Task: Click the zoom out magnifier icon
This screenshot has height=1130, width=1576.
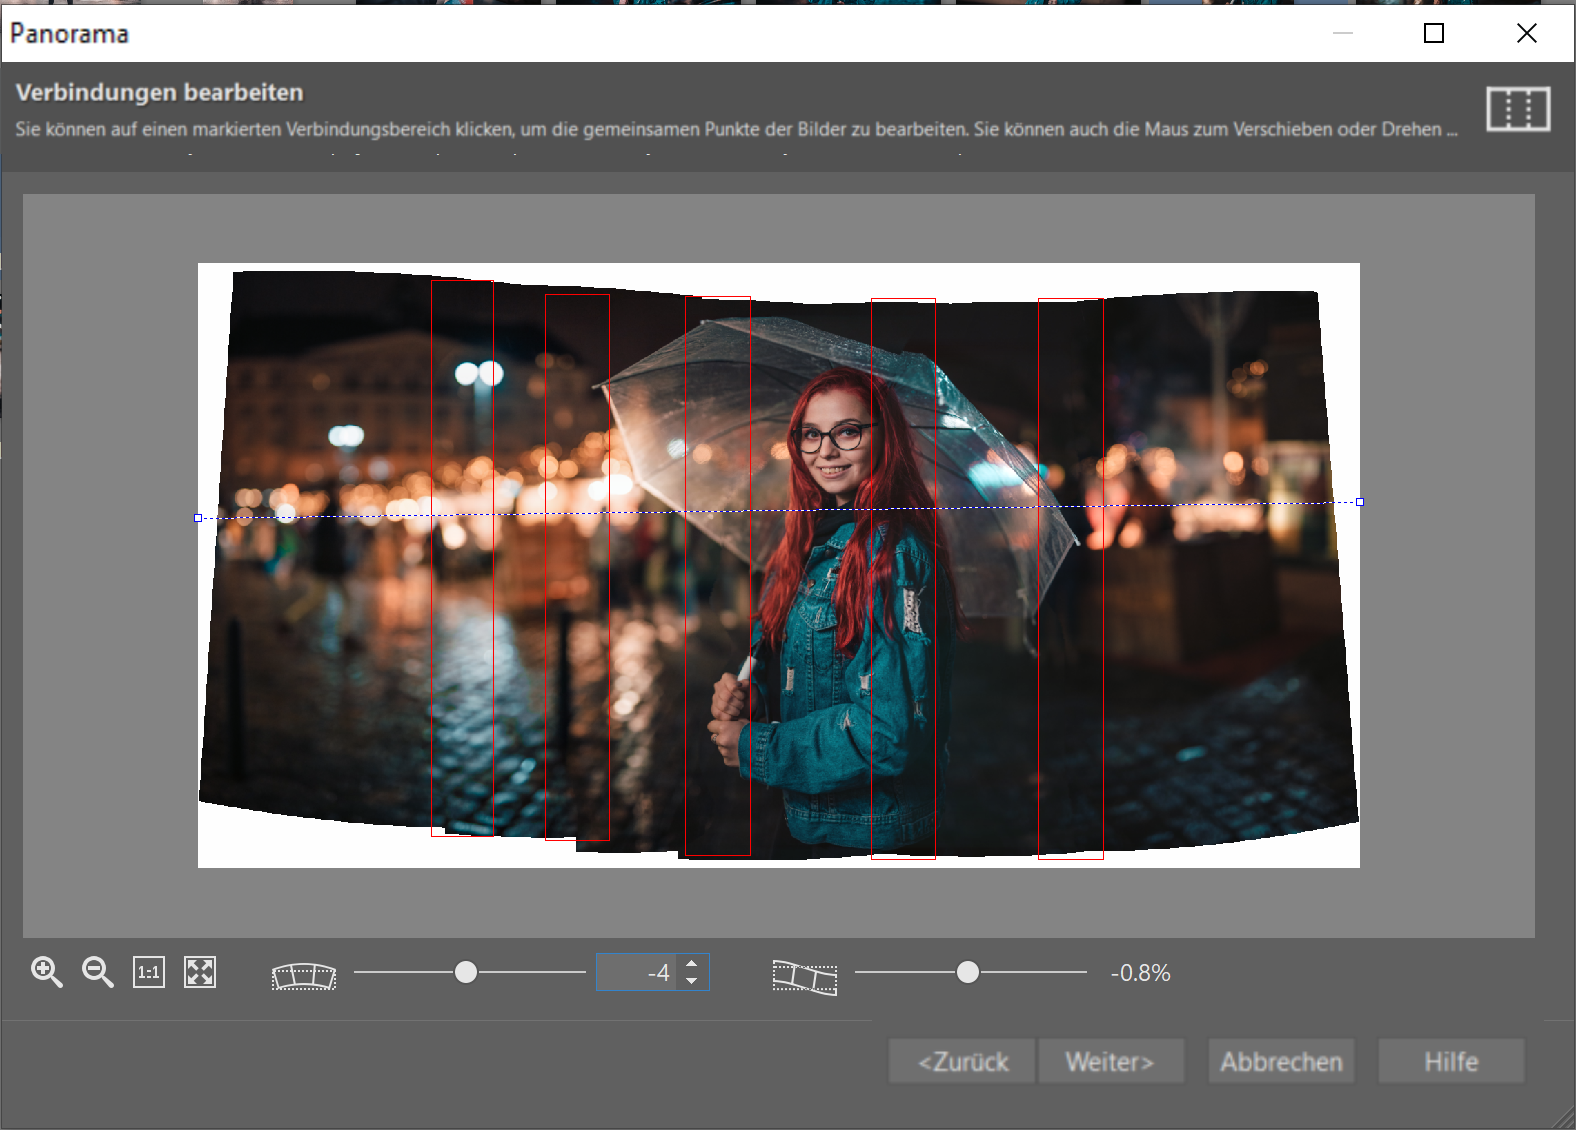Action: [x=97, y=972]
